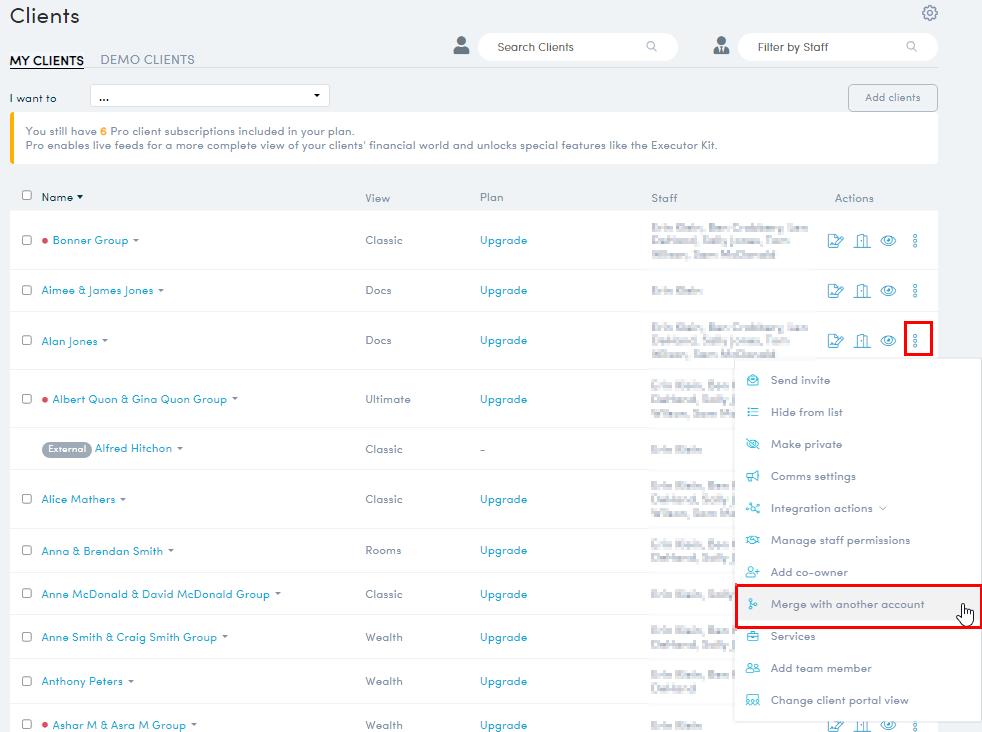This screenshot has width=982, height=732.
Task: Click the eye icon in Alan Jones row
Action: point(888,341)
